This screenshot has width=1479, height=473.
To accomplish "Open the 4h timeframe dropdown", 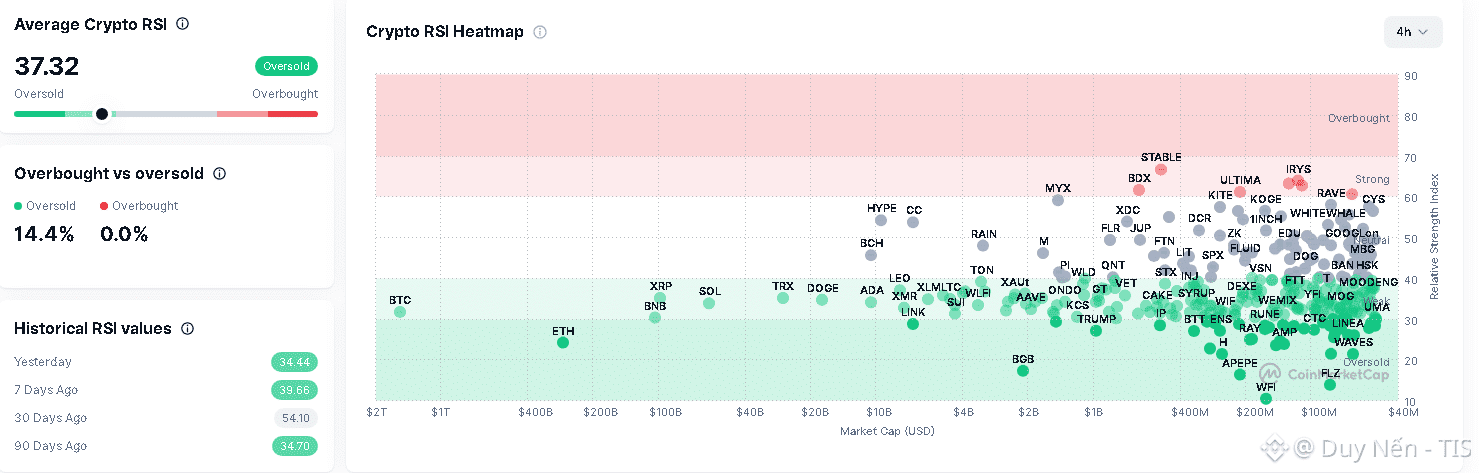I will pos(1413,32).
